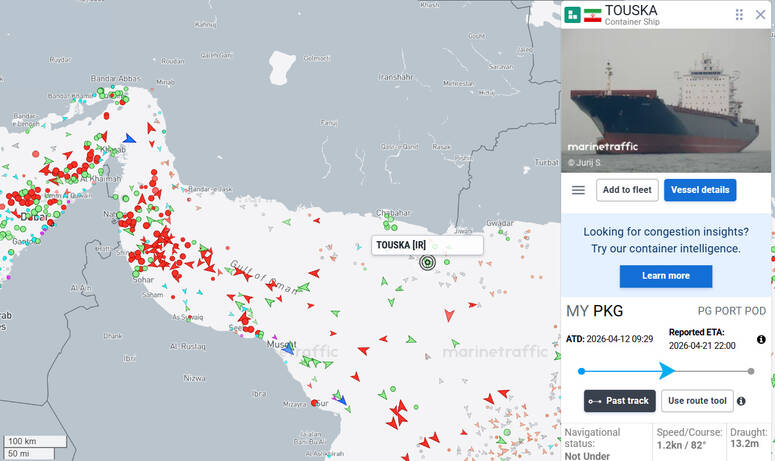Click the Iran flag icon in panel header

593,15
